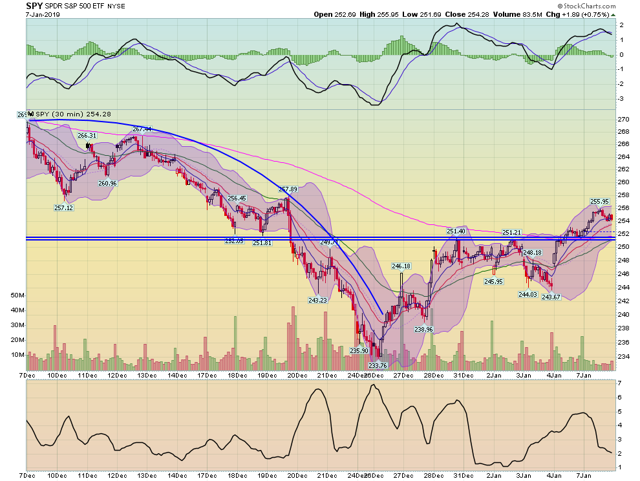
Task: Click 4Jan on the price panel date axis
Action: (554, 375)
